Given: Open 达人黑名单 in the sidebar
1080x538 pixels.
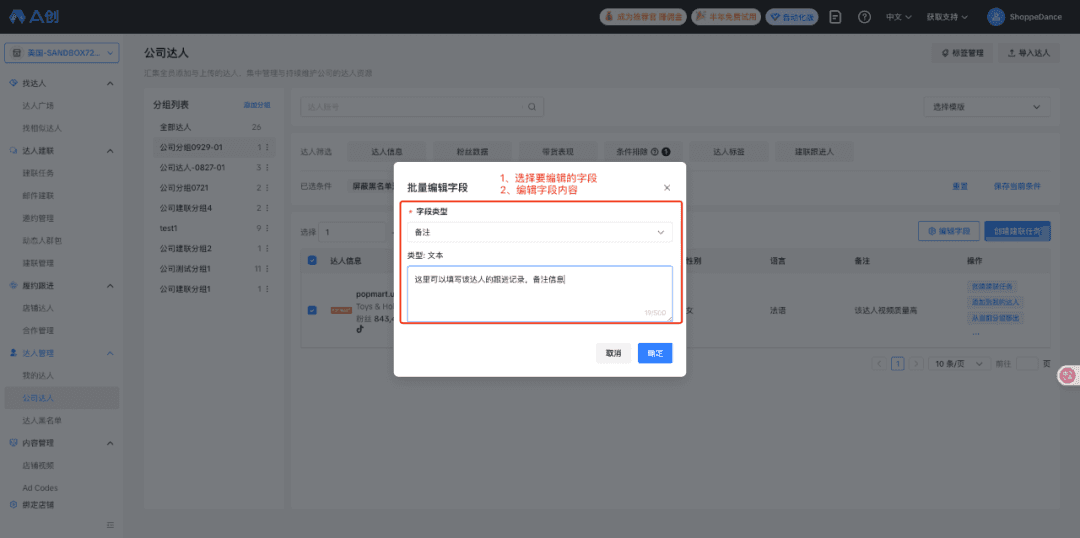Looking at the screenshot, I should tap(42, 420).
